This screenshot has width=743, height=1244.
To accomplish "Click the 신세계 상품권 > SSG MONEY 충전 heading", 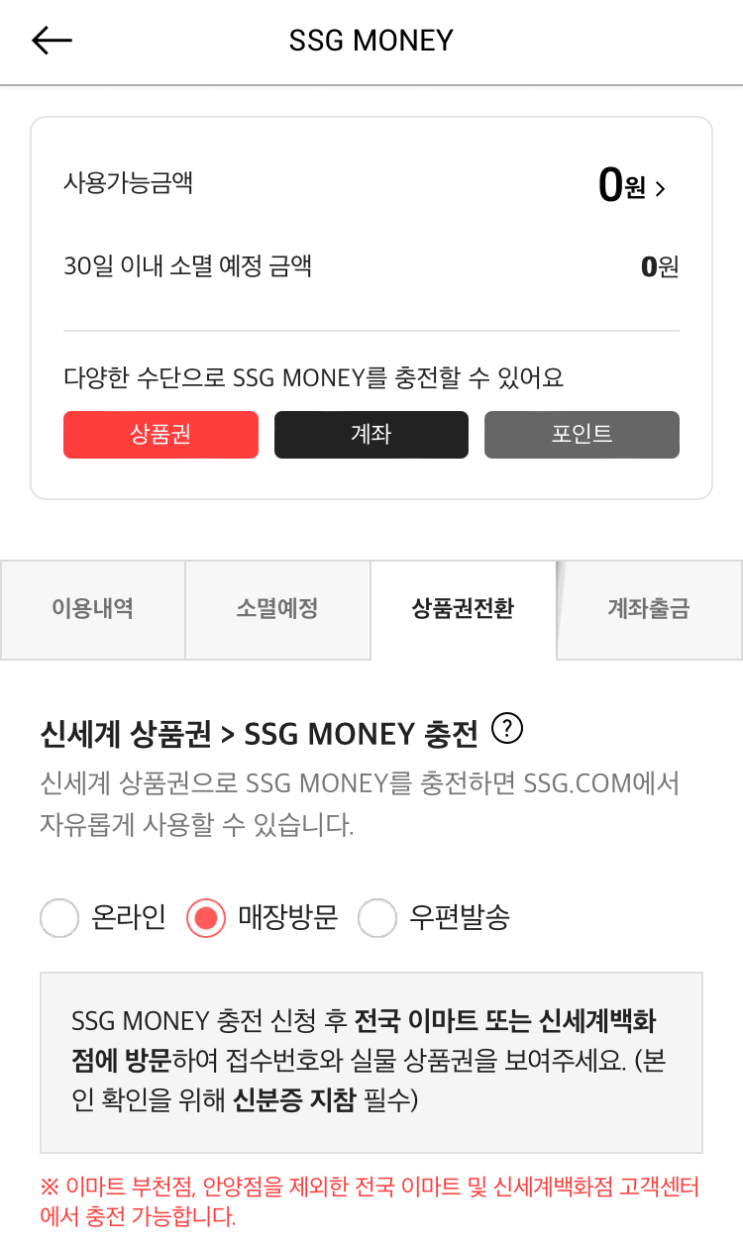I will click(x=259, y=735).
